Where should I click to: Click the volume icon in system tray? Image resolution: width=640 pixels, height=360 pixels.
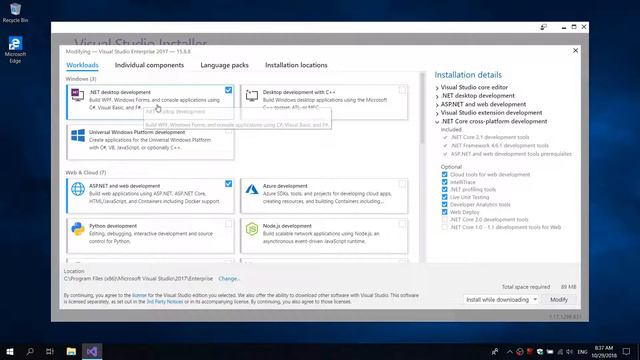point(569,351)
